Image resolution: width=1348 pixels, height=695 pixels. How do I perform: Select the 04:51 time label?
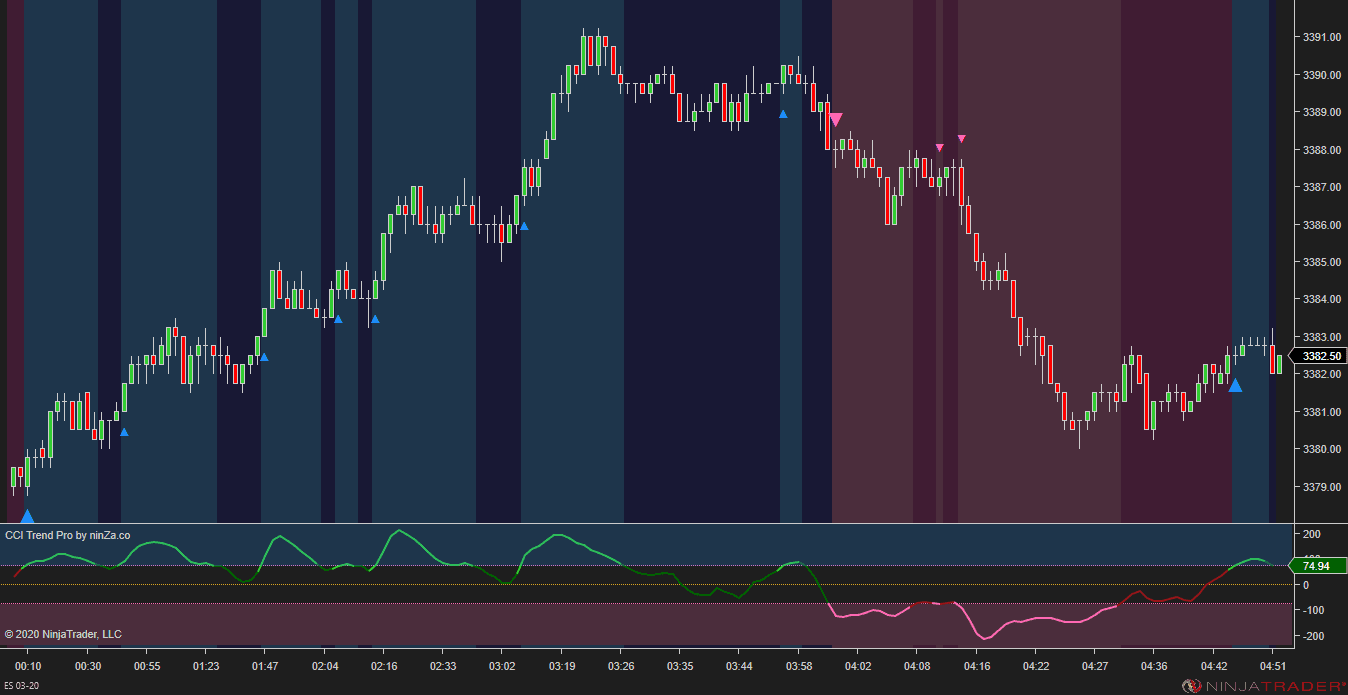1273,666
